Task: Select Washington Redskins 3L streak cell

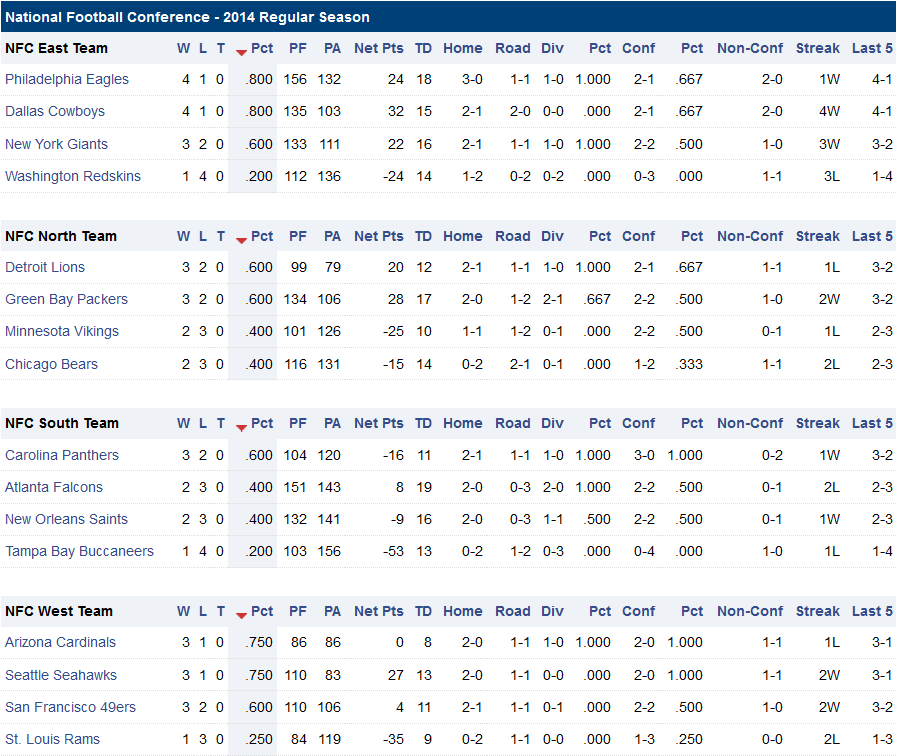Action: (832, 176)
